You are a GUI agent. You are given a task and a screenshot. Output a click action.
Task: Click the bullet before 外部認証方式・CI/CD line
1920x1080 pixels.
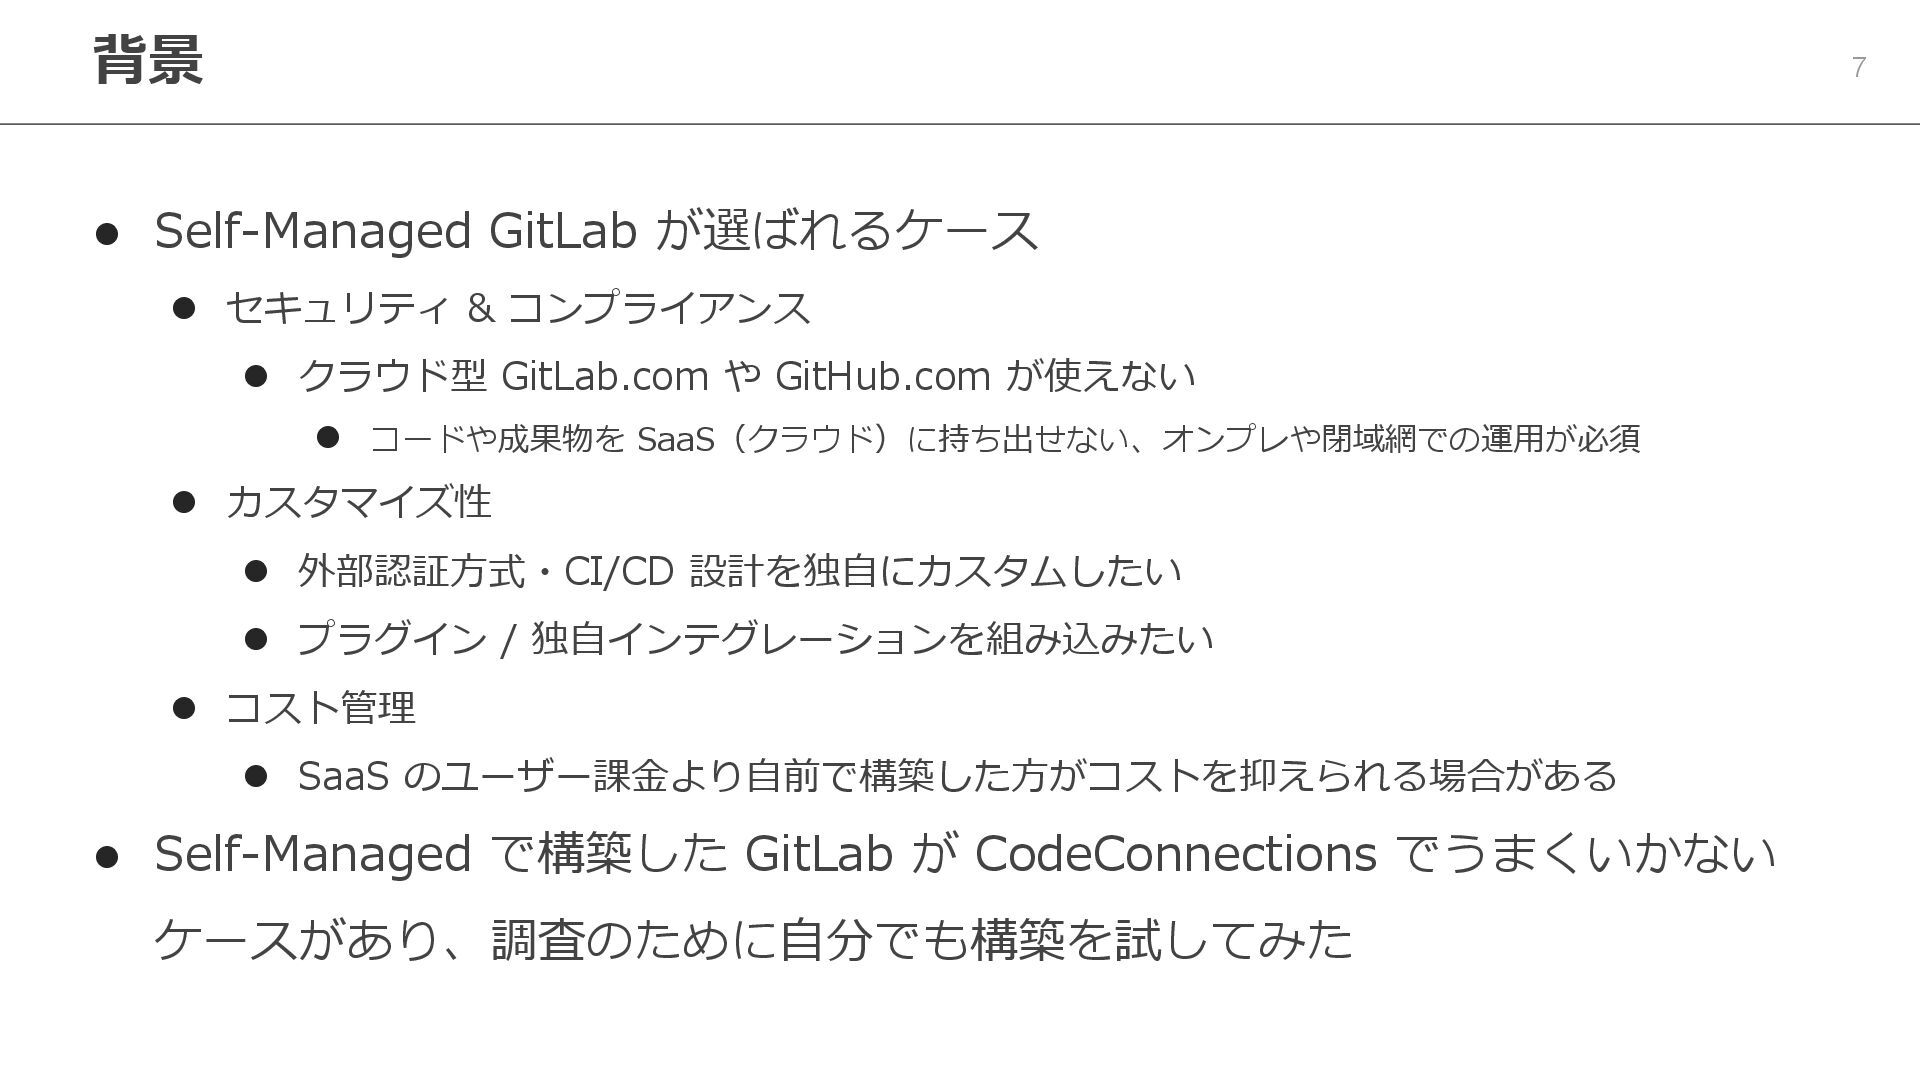pos(256,571)
